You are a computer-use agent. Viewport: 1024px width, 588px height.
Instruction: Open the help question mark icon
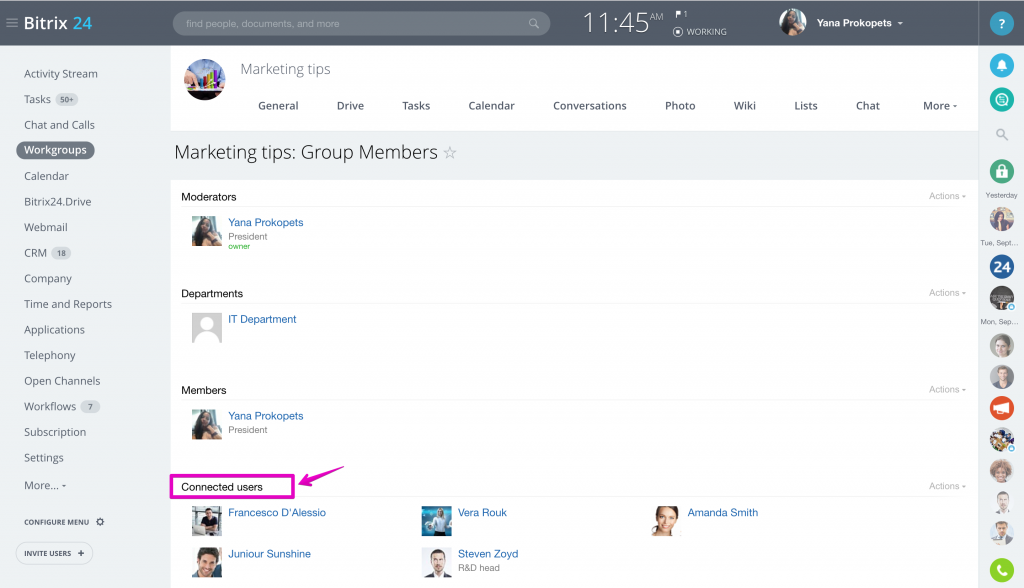click(x=1001, y=24)
